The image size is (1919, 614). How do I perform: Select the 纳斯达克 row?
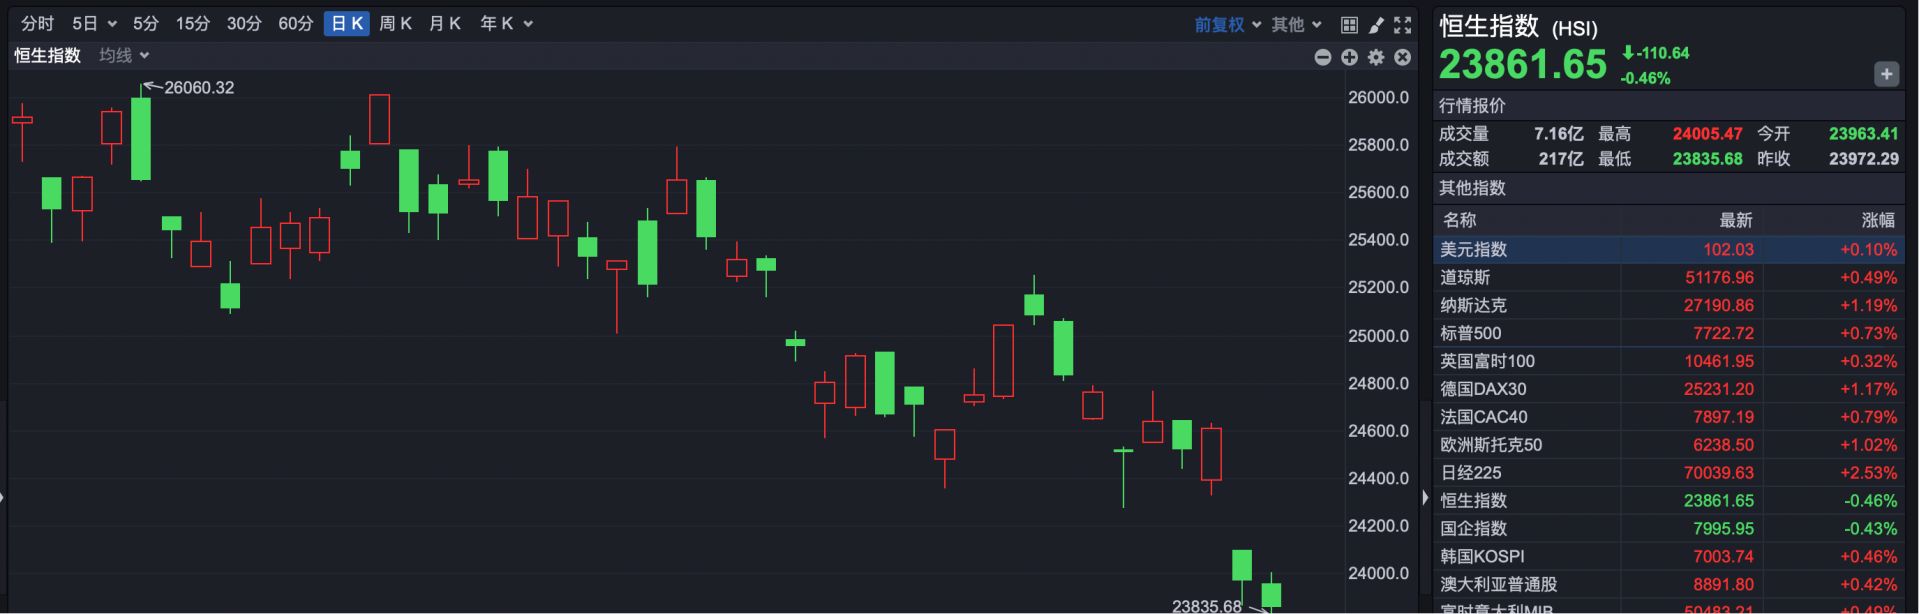(1668, 305)
